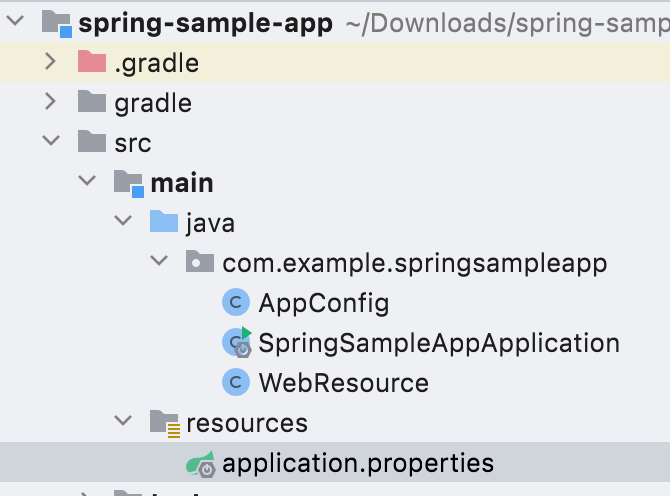Viewport: 670px width, 496px height.
Task: Collapse the src directory
Action: pyautogui.click(x=51, y=143)
